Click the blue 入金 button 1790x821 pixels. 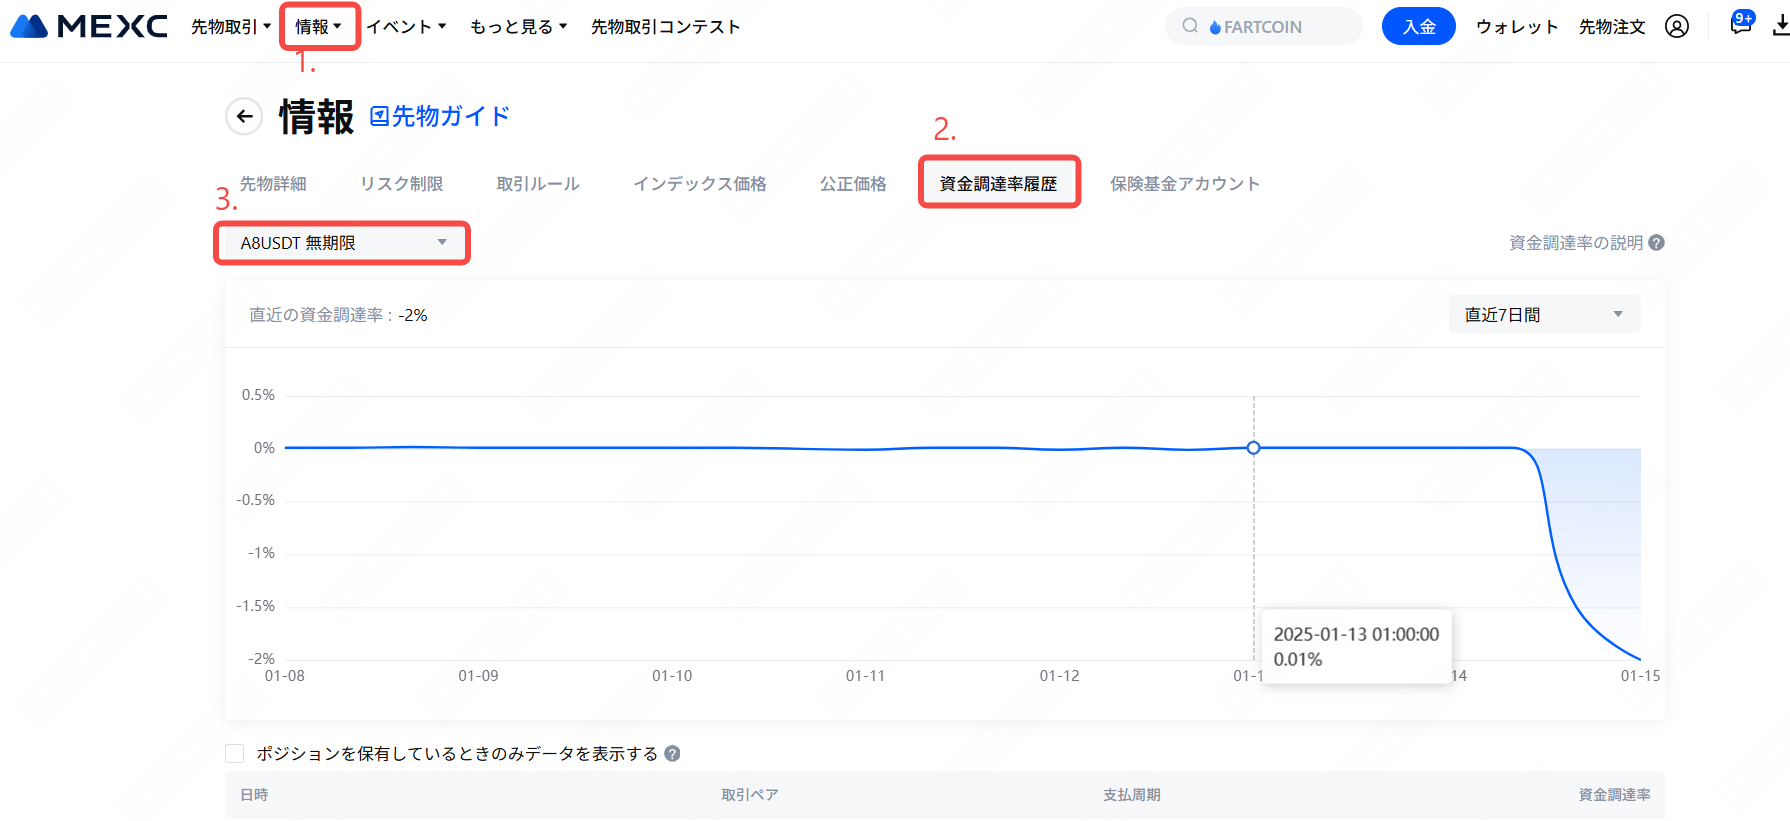[x=1418, y=27]
